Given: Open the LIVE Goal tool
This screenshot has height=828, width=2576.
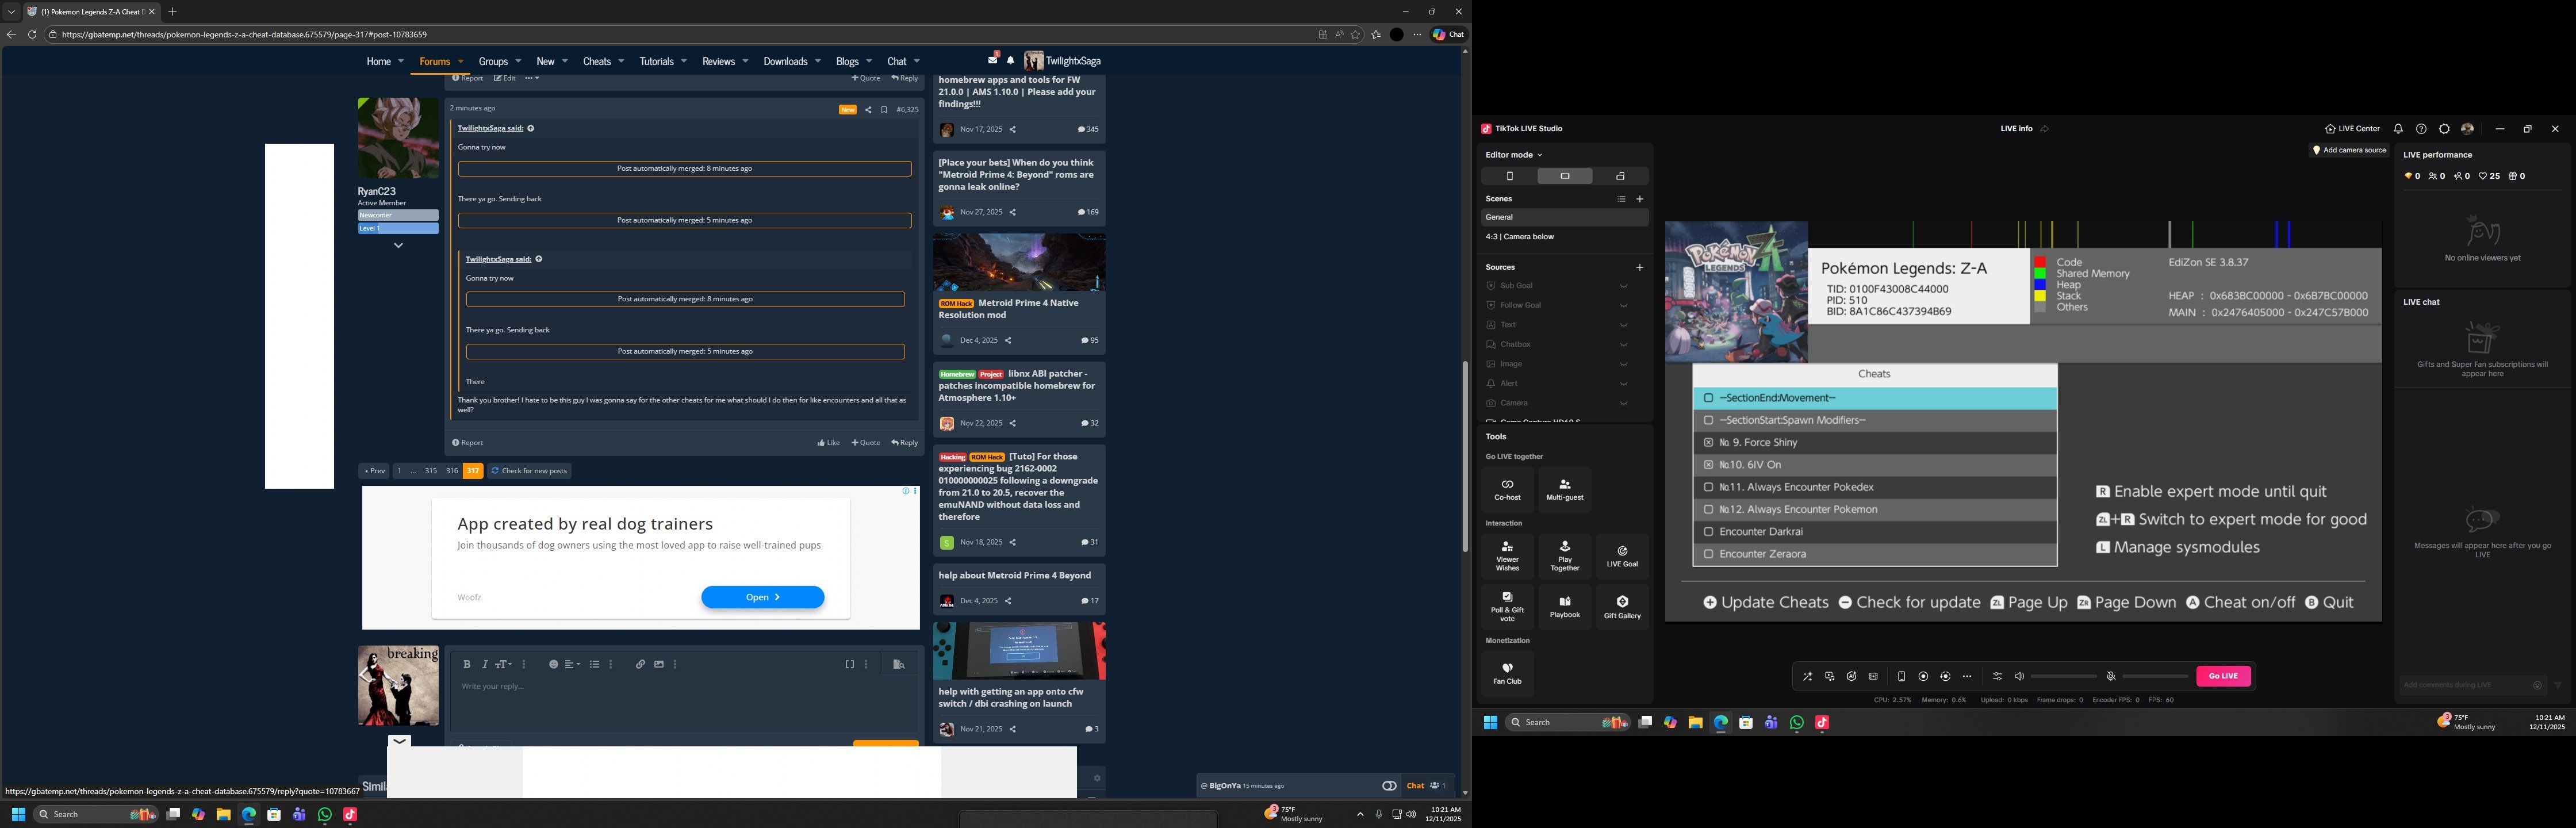Looking at the screenshot, I should click(1622, 557).
